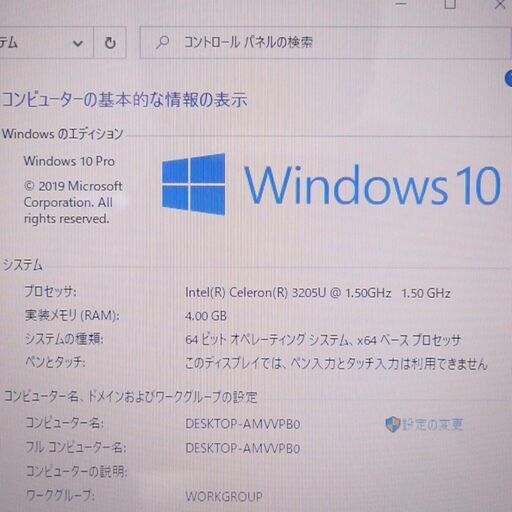
Task: Click the address bar path text ending テム
Action: click(8, 43)
